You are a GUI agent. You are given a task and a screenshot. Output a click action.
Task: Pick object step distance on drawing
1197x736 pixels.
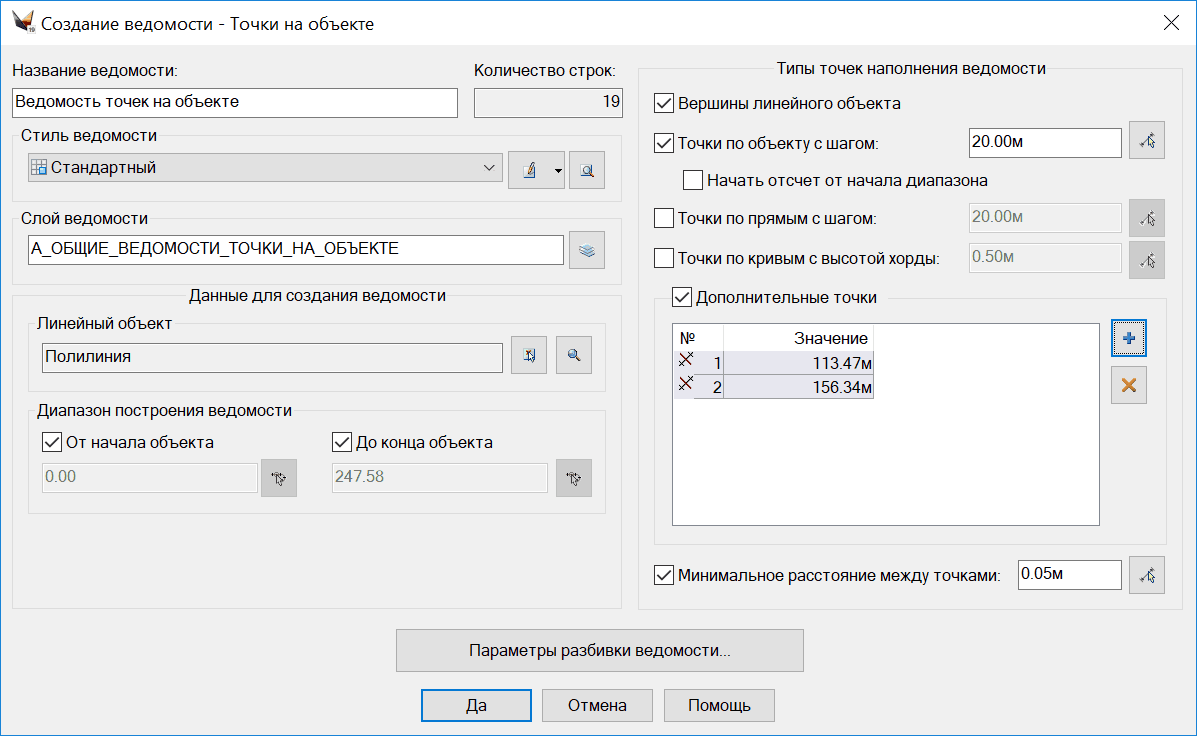[x=1147, y=143]
